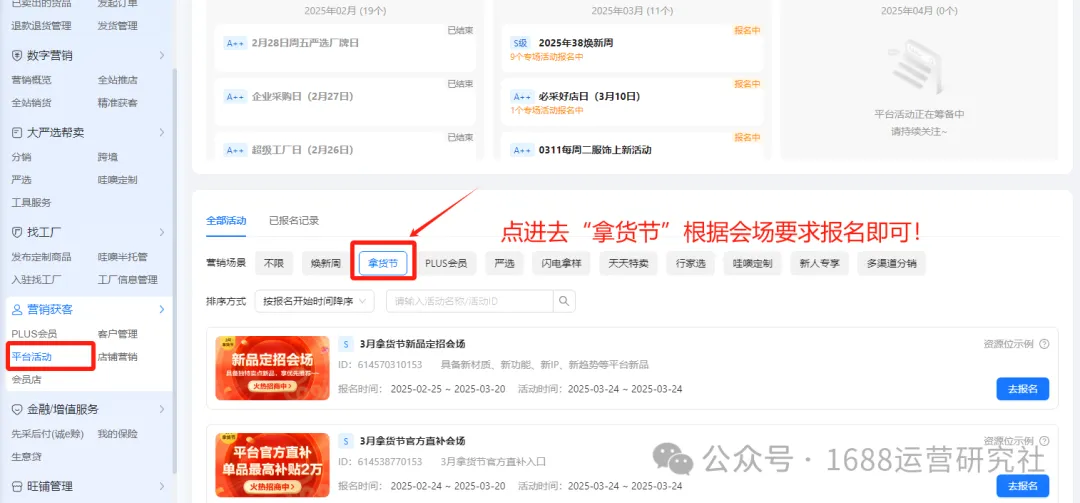The width and height of the screenshot is (1080, 503).
Task: Collapse the 营销获客 section chevron
Action: click(162, 309)
